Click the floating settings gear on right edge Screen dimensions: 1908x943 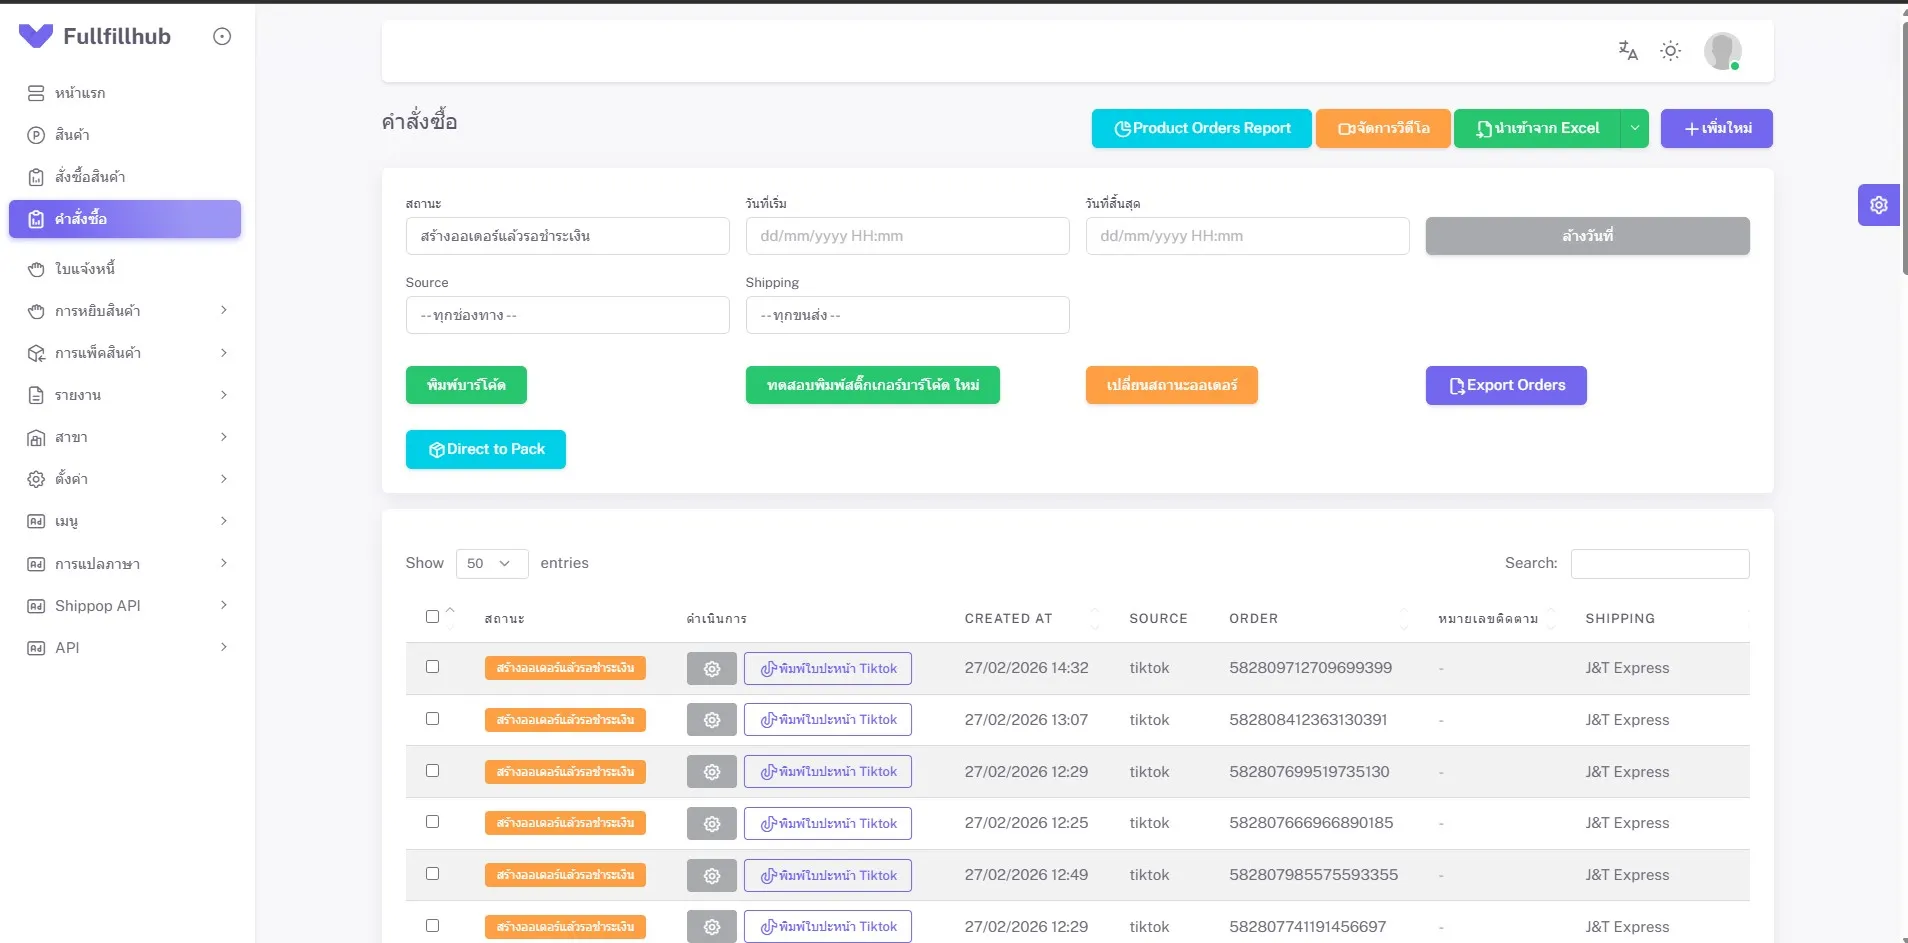click(1878, 205)
